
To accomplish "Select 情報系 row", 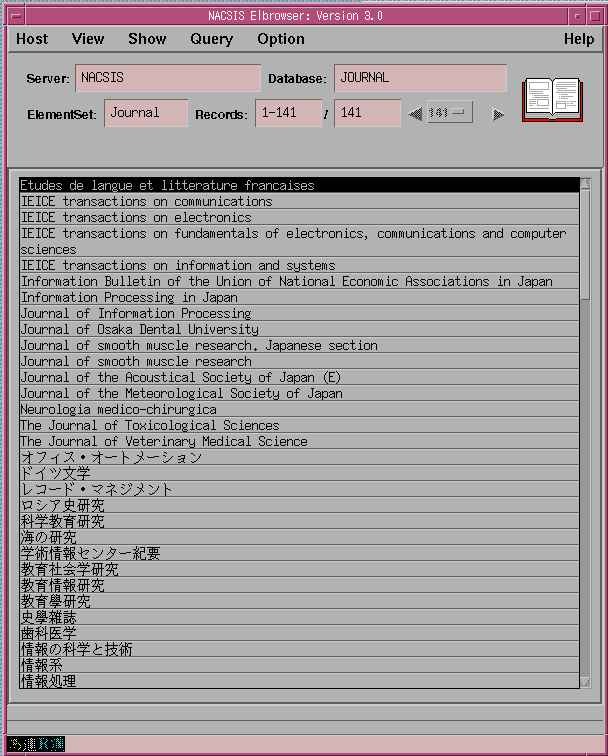I will tap(299, 665).
